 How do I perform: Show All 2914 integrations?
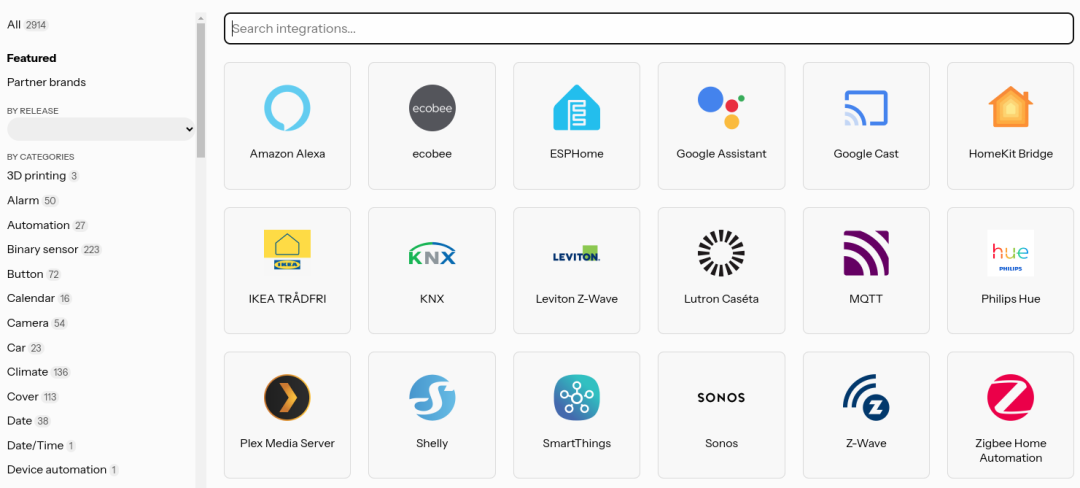28,25
